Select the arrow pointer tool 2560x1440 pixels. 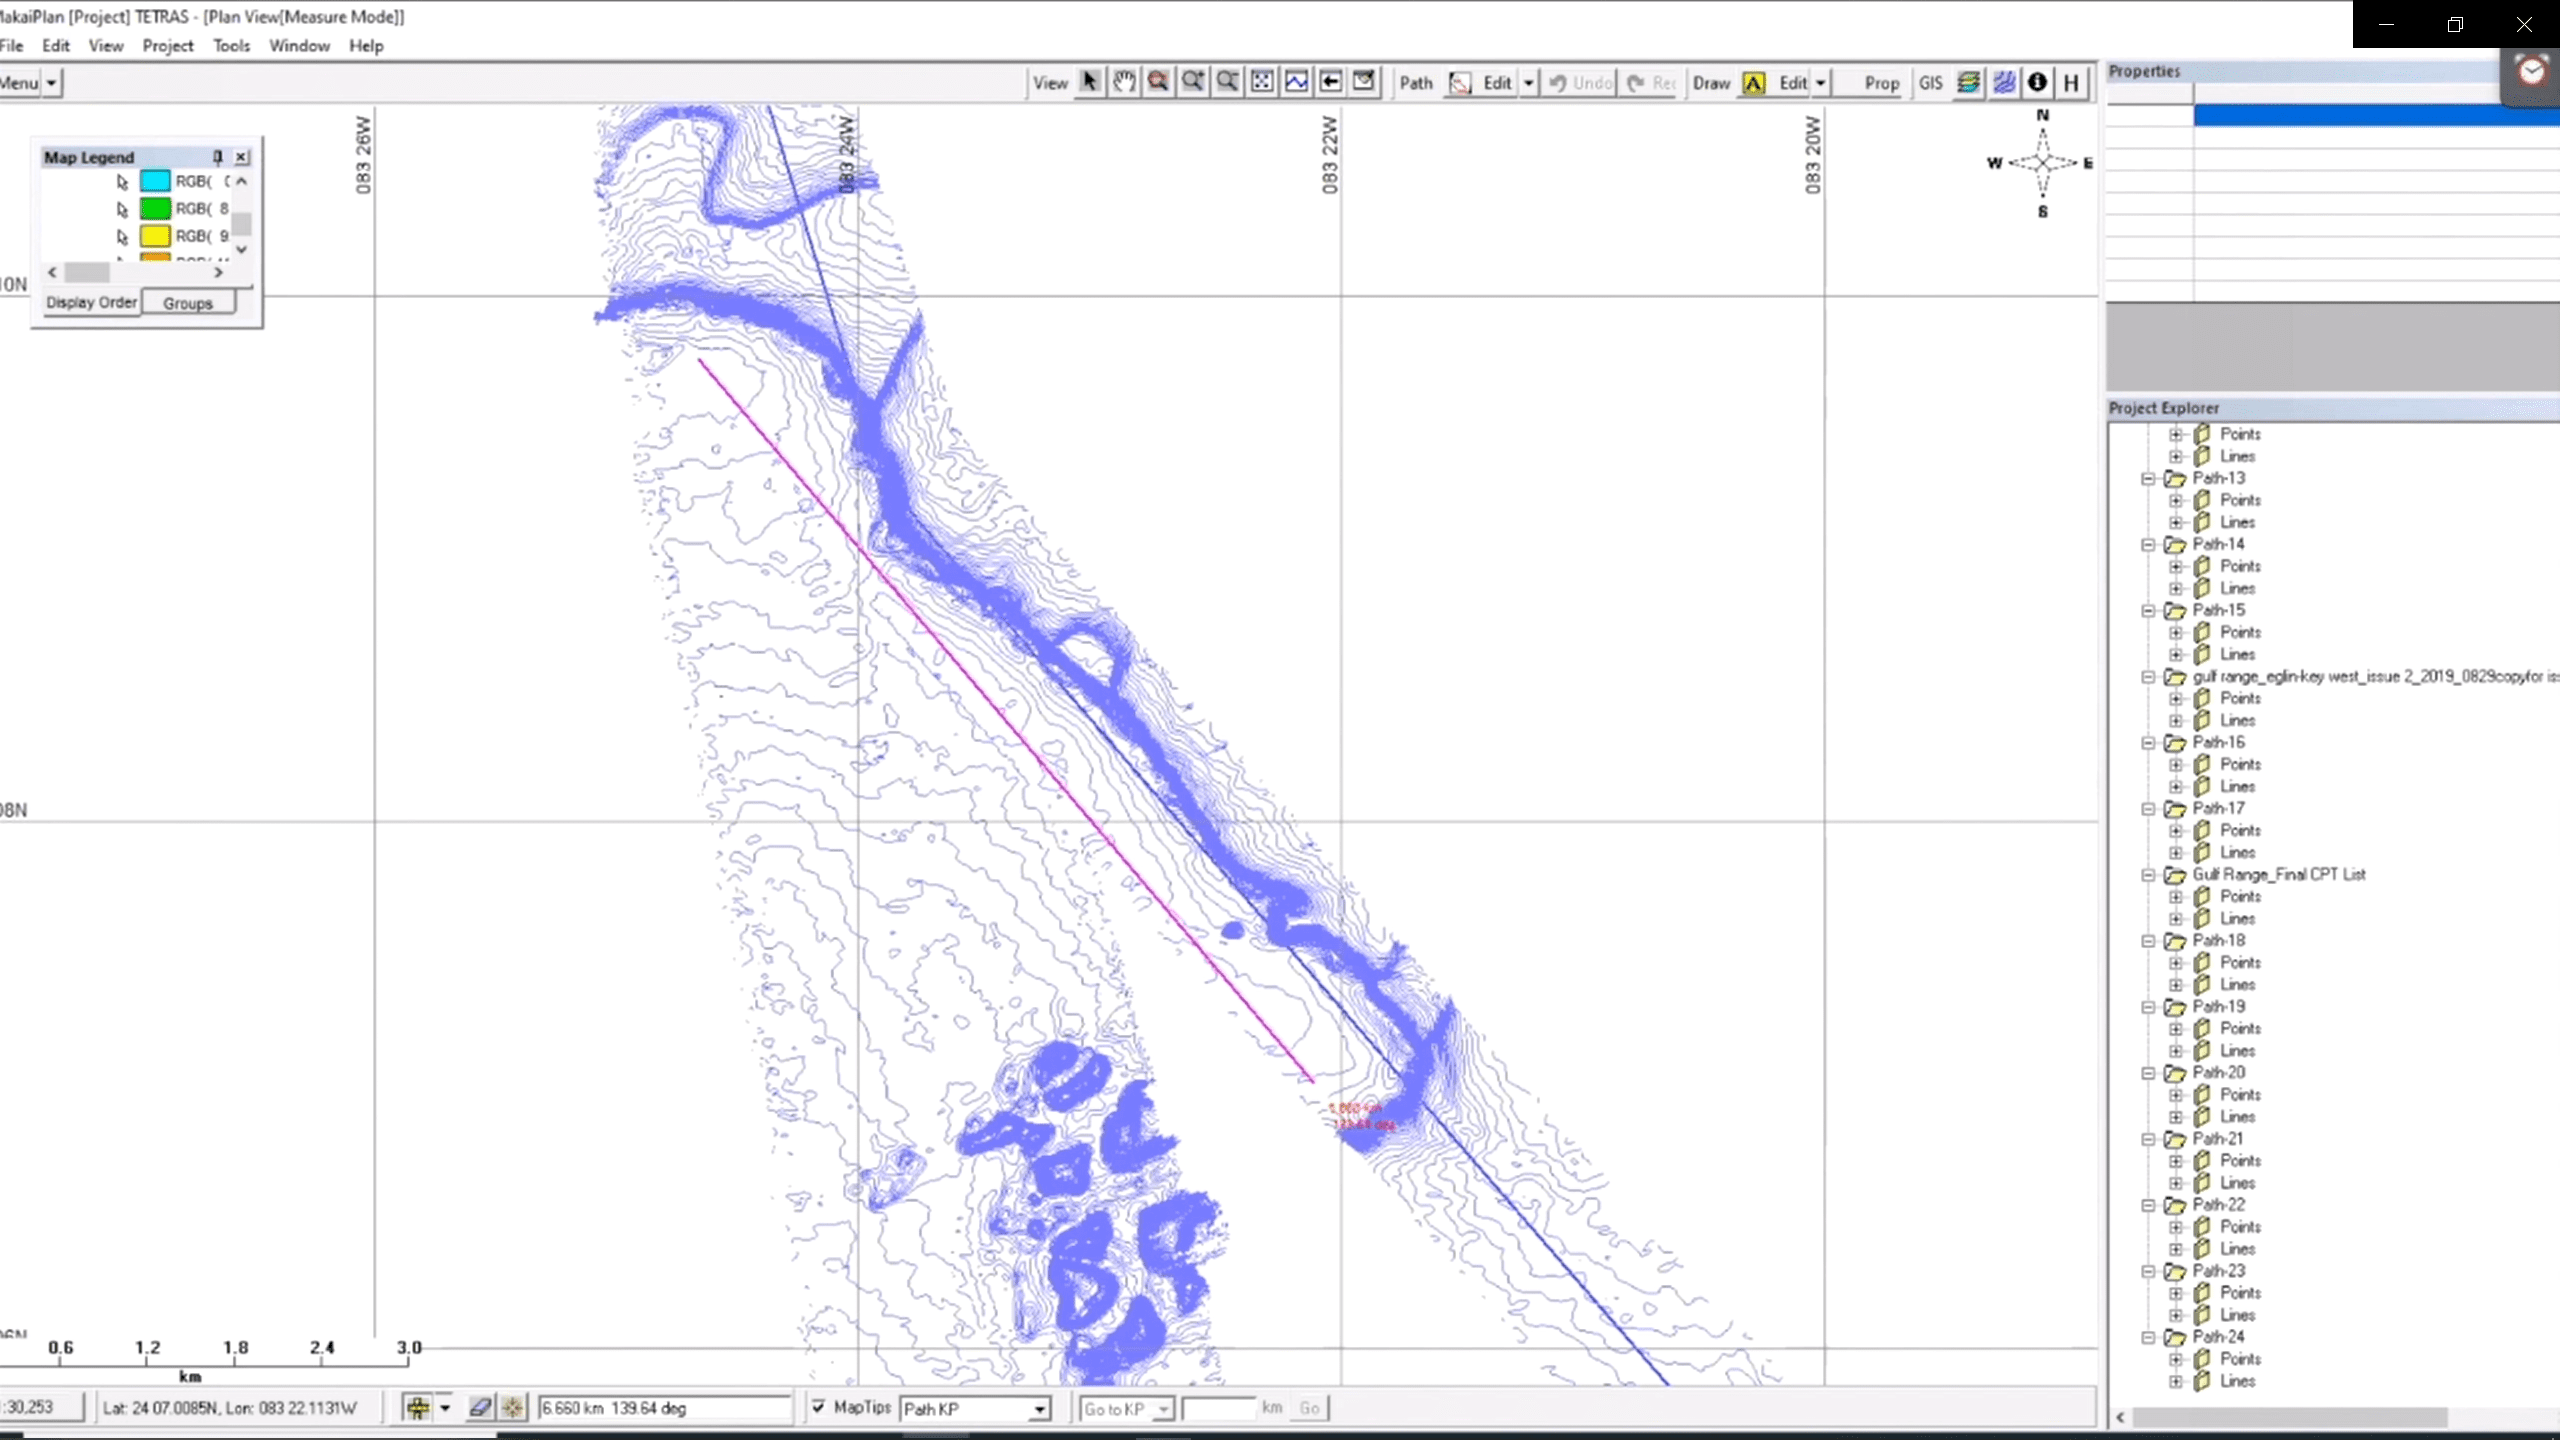[x=1090, y=82]
